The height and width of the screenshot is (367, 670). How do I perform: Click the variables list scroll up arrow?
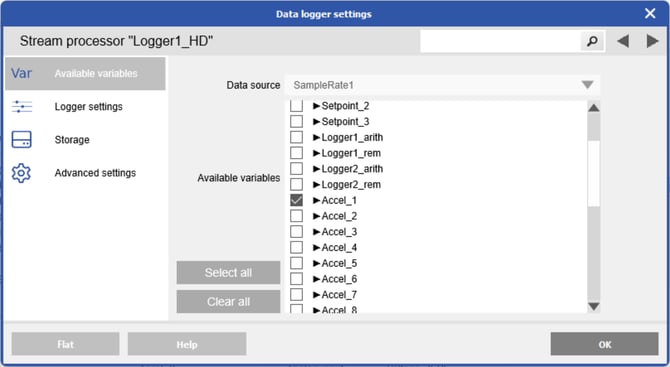pos(594,107)
